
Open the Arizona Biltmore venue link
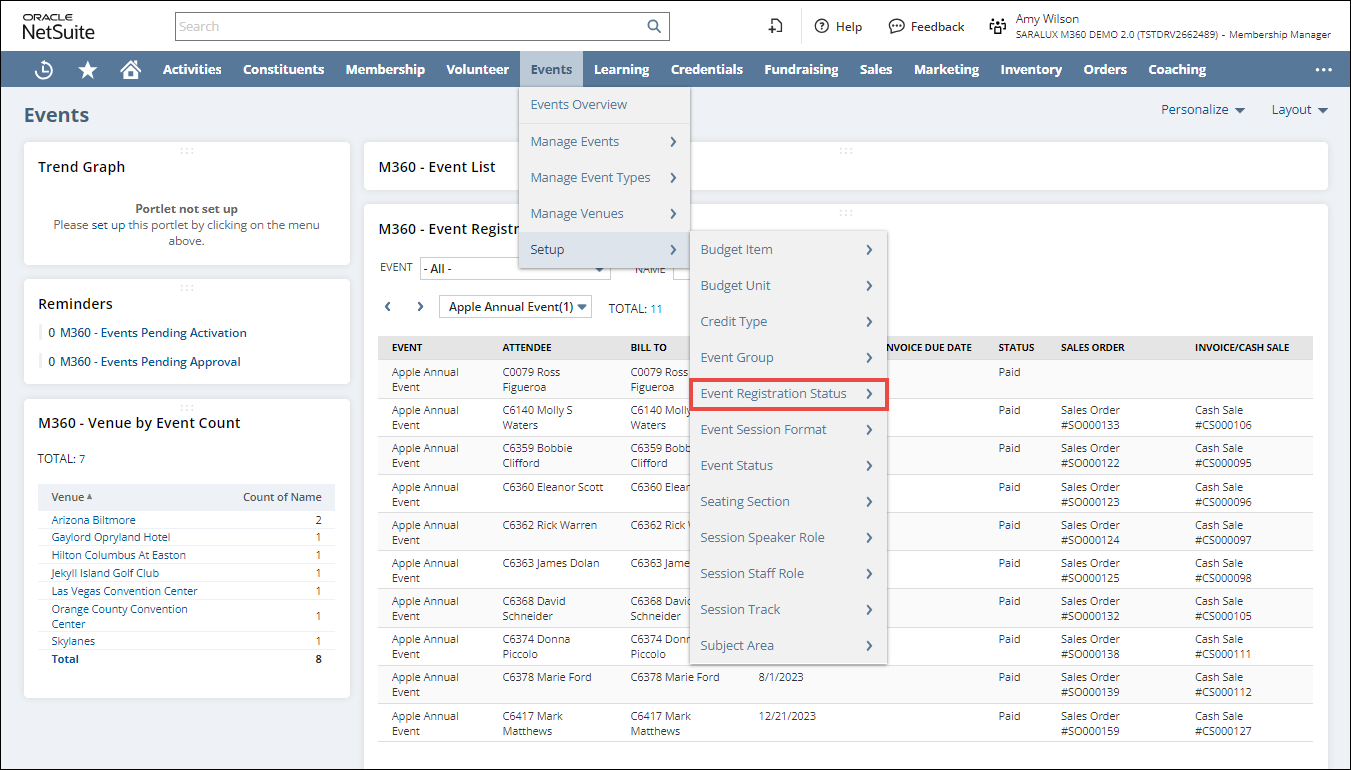tap(93, 520)
